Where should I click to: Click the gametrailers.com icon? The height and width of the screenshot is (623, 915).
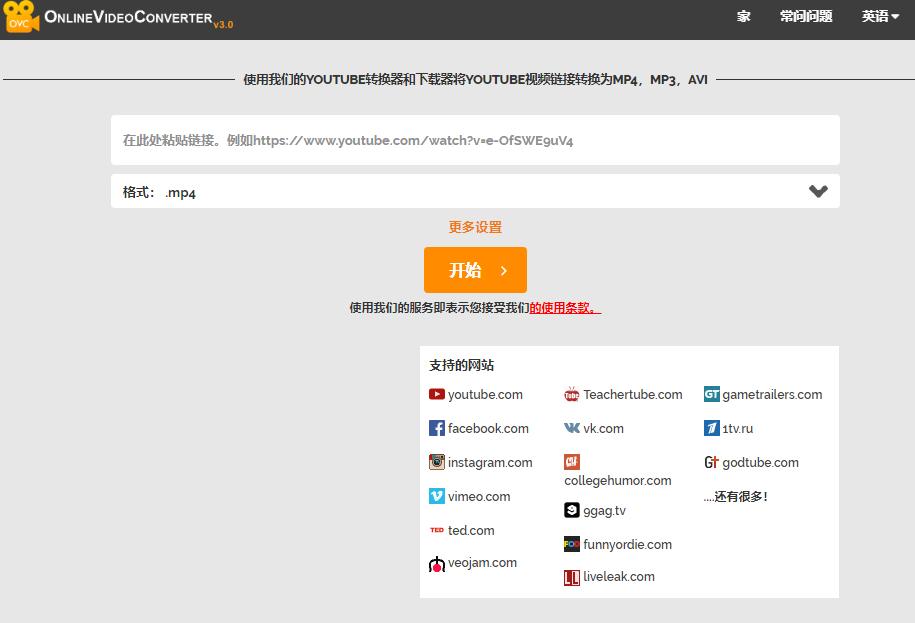click(x=710, y=394)
